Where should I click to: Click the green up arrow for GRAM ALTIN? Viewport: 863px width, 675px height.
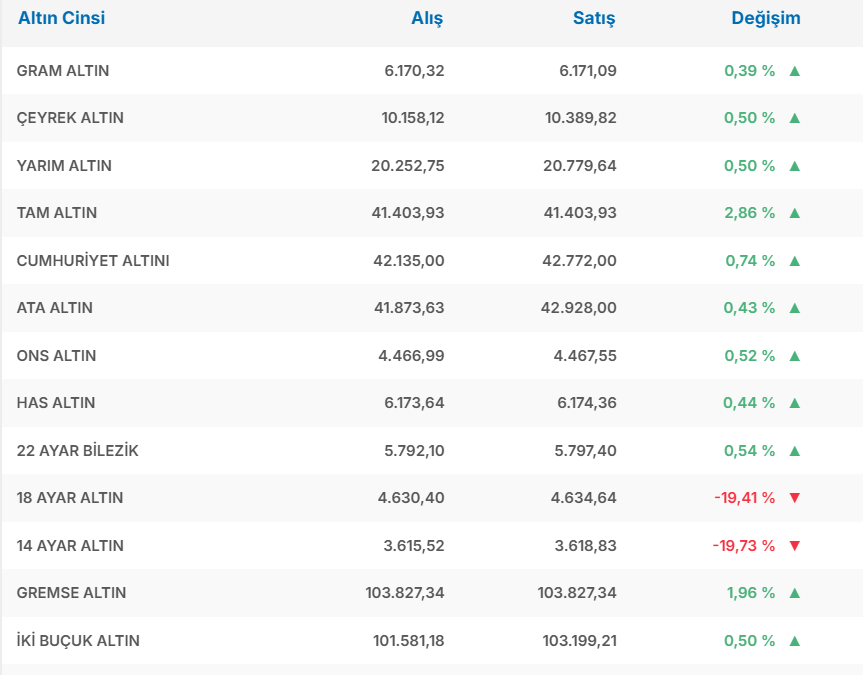click(795, 71)
